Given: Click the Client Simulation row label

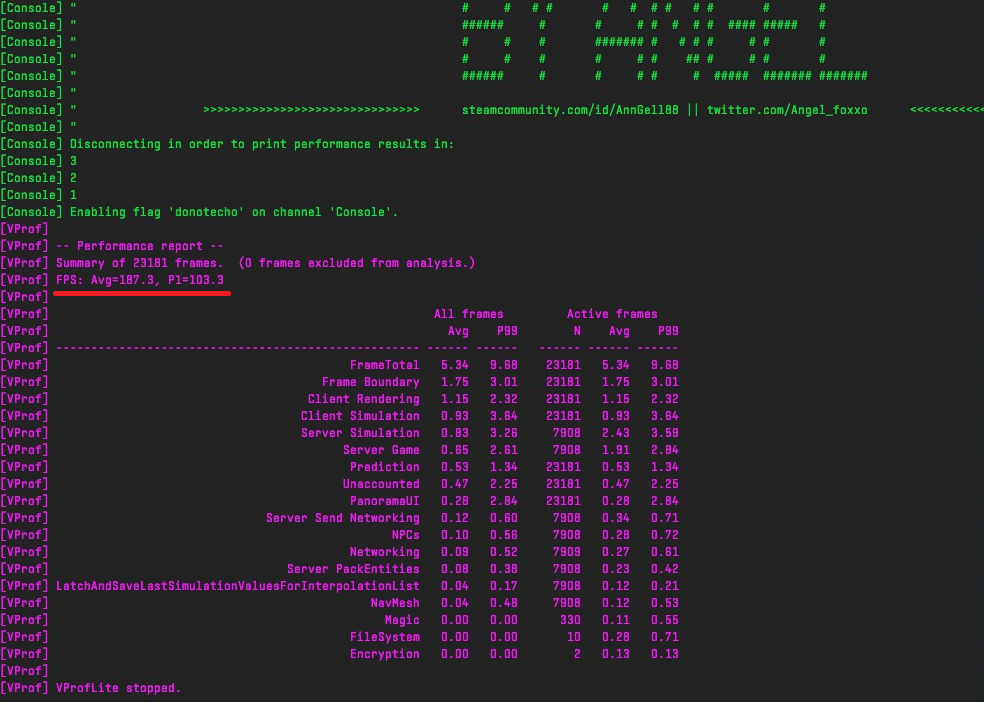Looking at the screenshot, I should 360,416.
